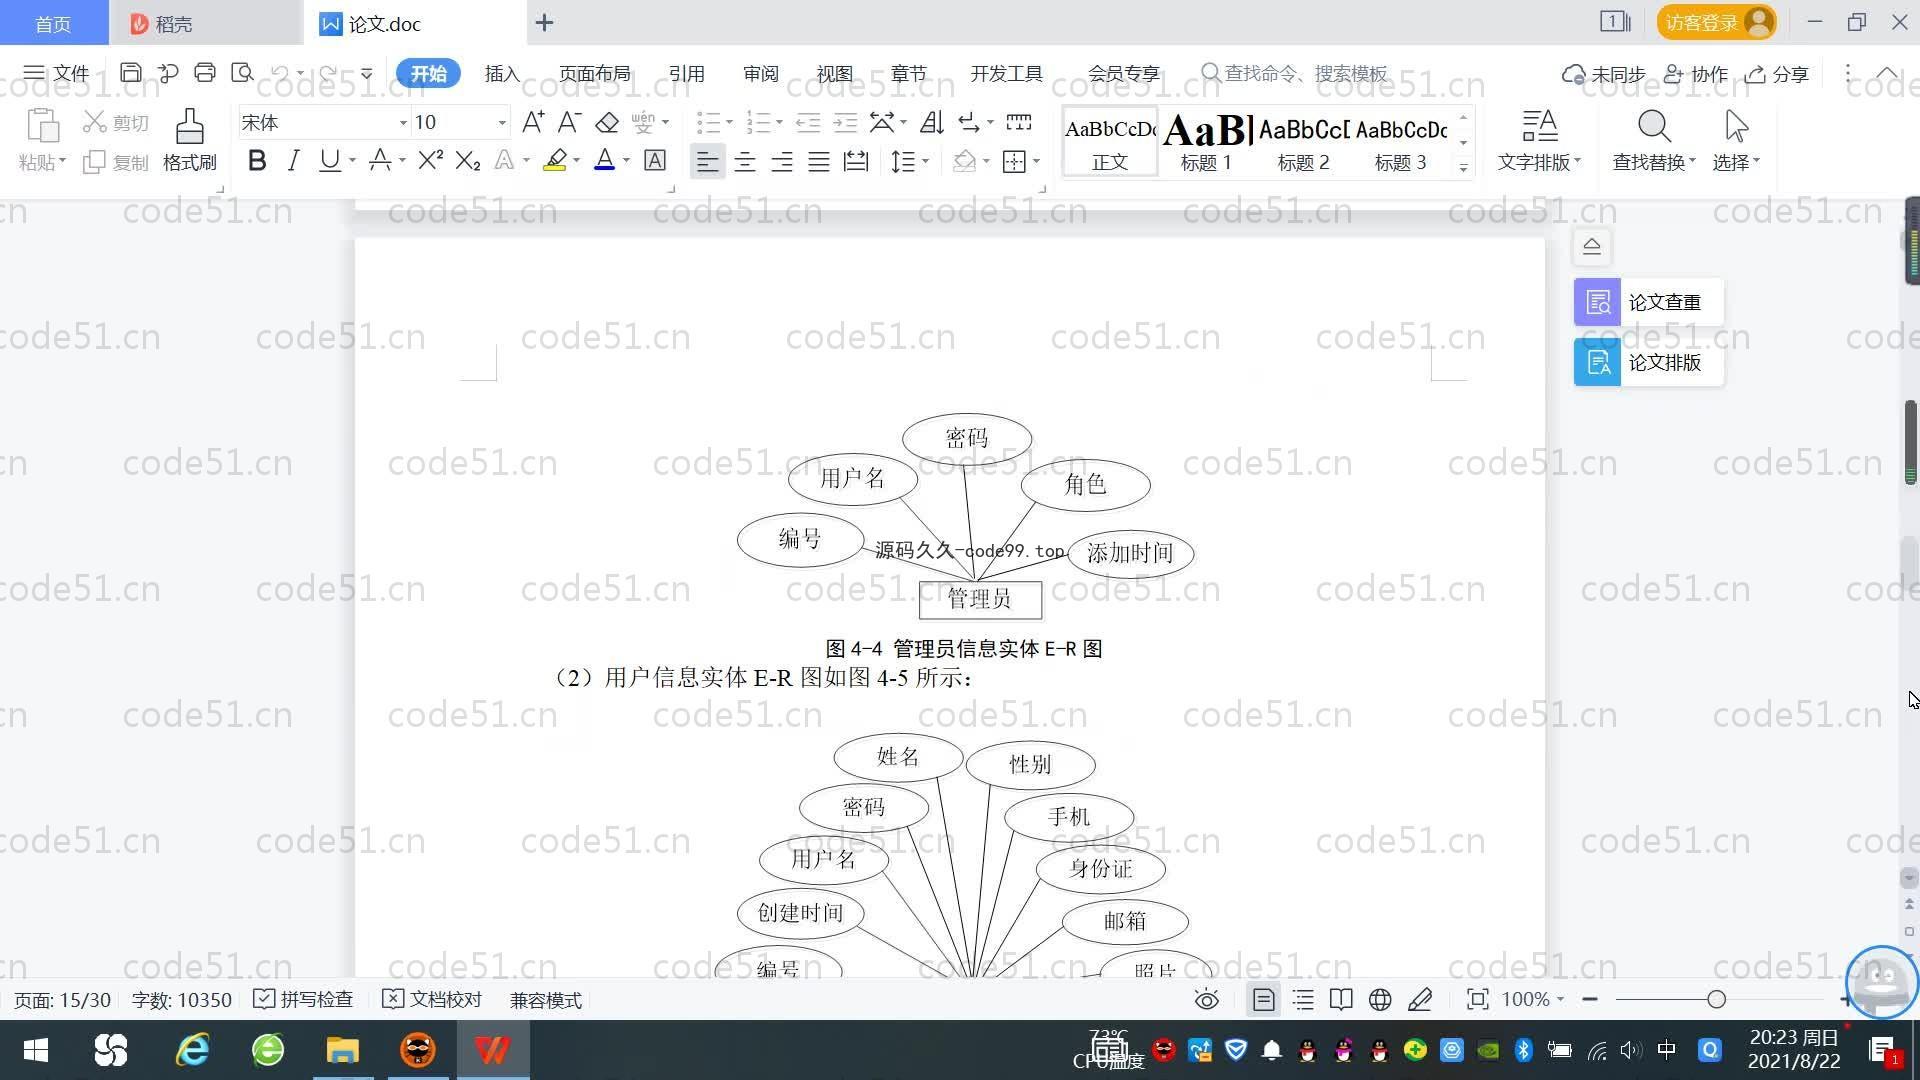Screen dimensions: 1920x1080
Task: Click full screen icon in status bar
Action: pyautogui.click(x=1477, y=1000)
